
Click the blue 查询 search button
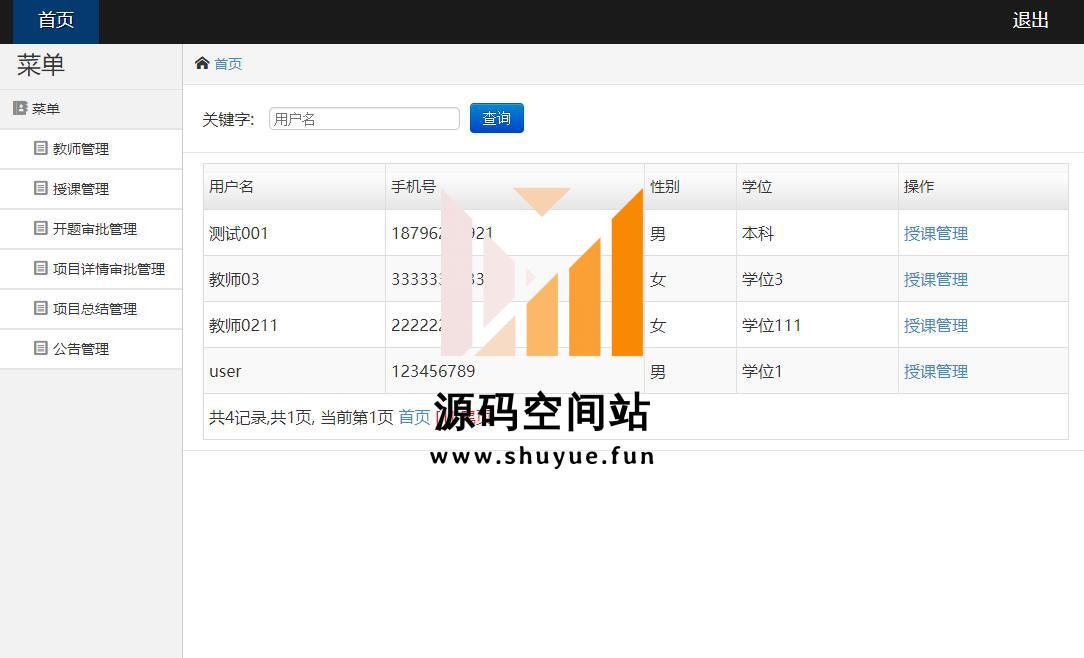coord(496,118)
